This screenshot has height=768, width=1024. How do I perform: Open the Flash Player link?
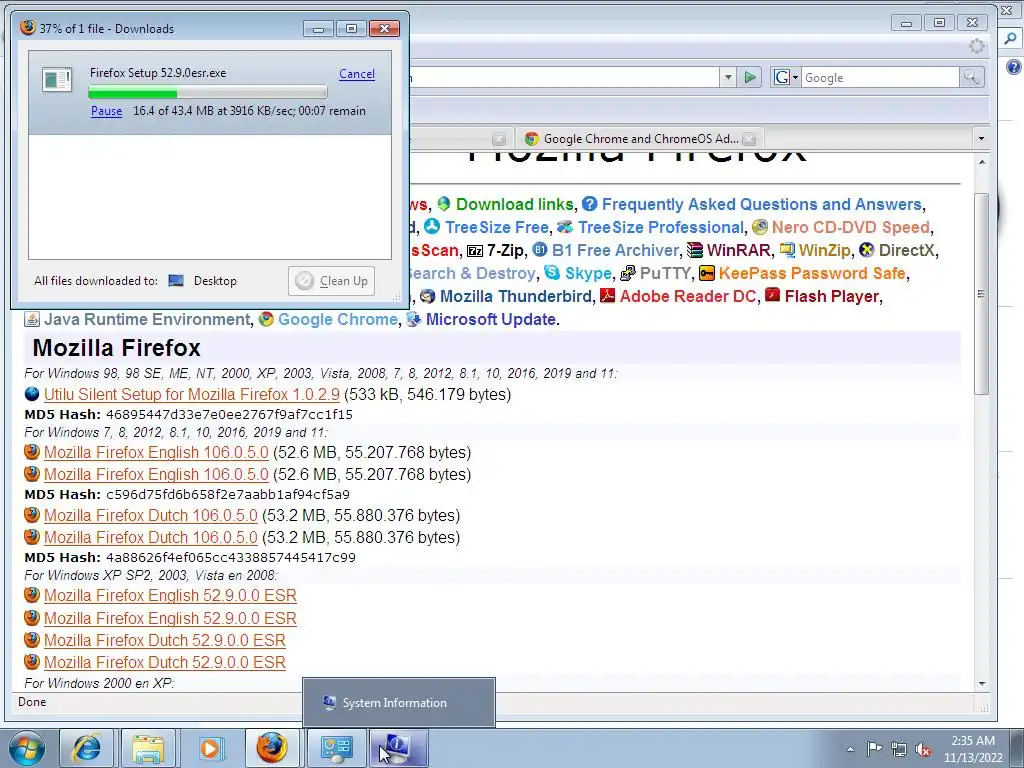[x=832, y=296]
